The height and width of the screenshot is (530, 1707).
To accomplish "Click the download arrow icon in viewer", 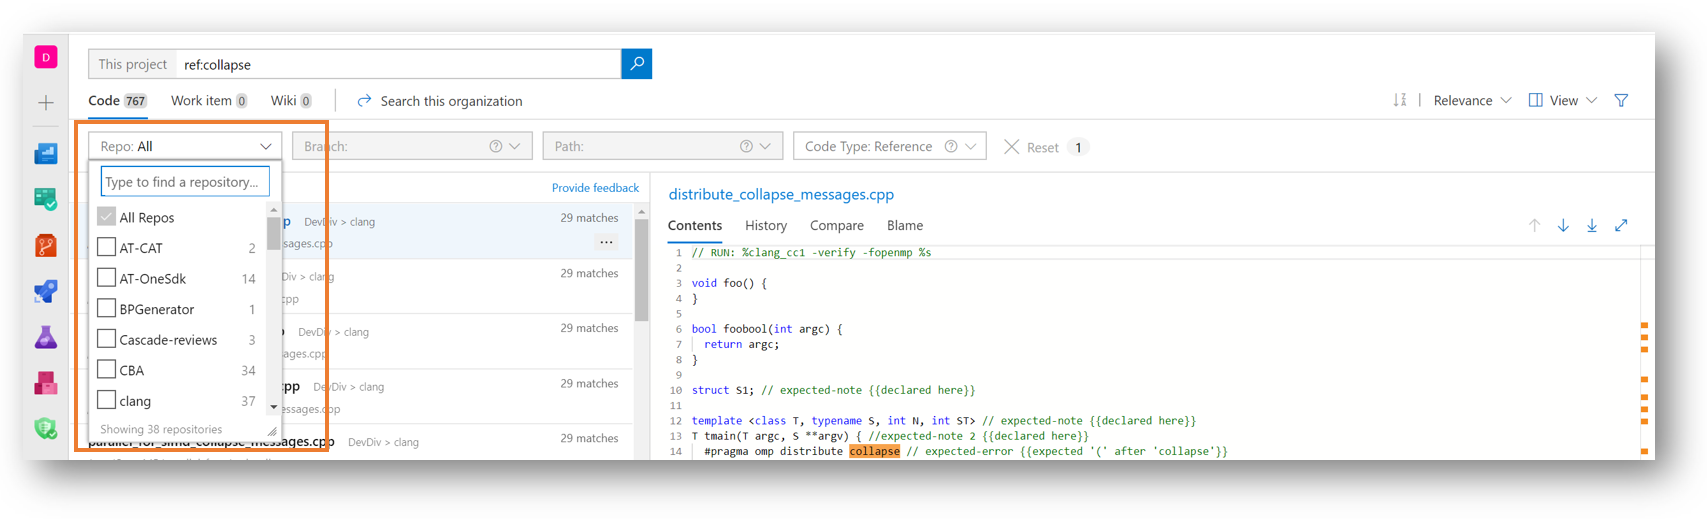I will (x=1592, y=225).
